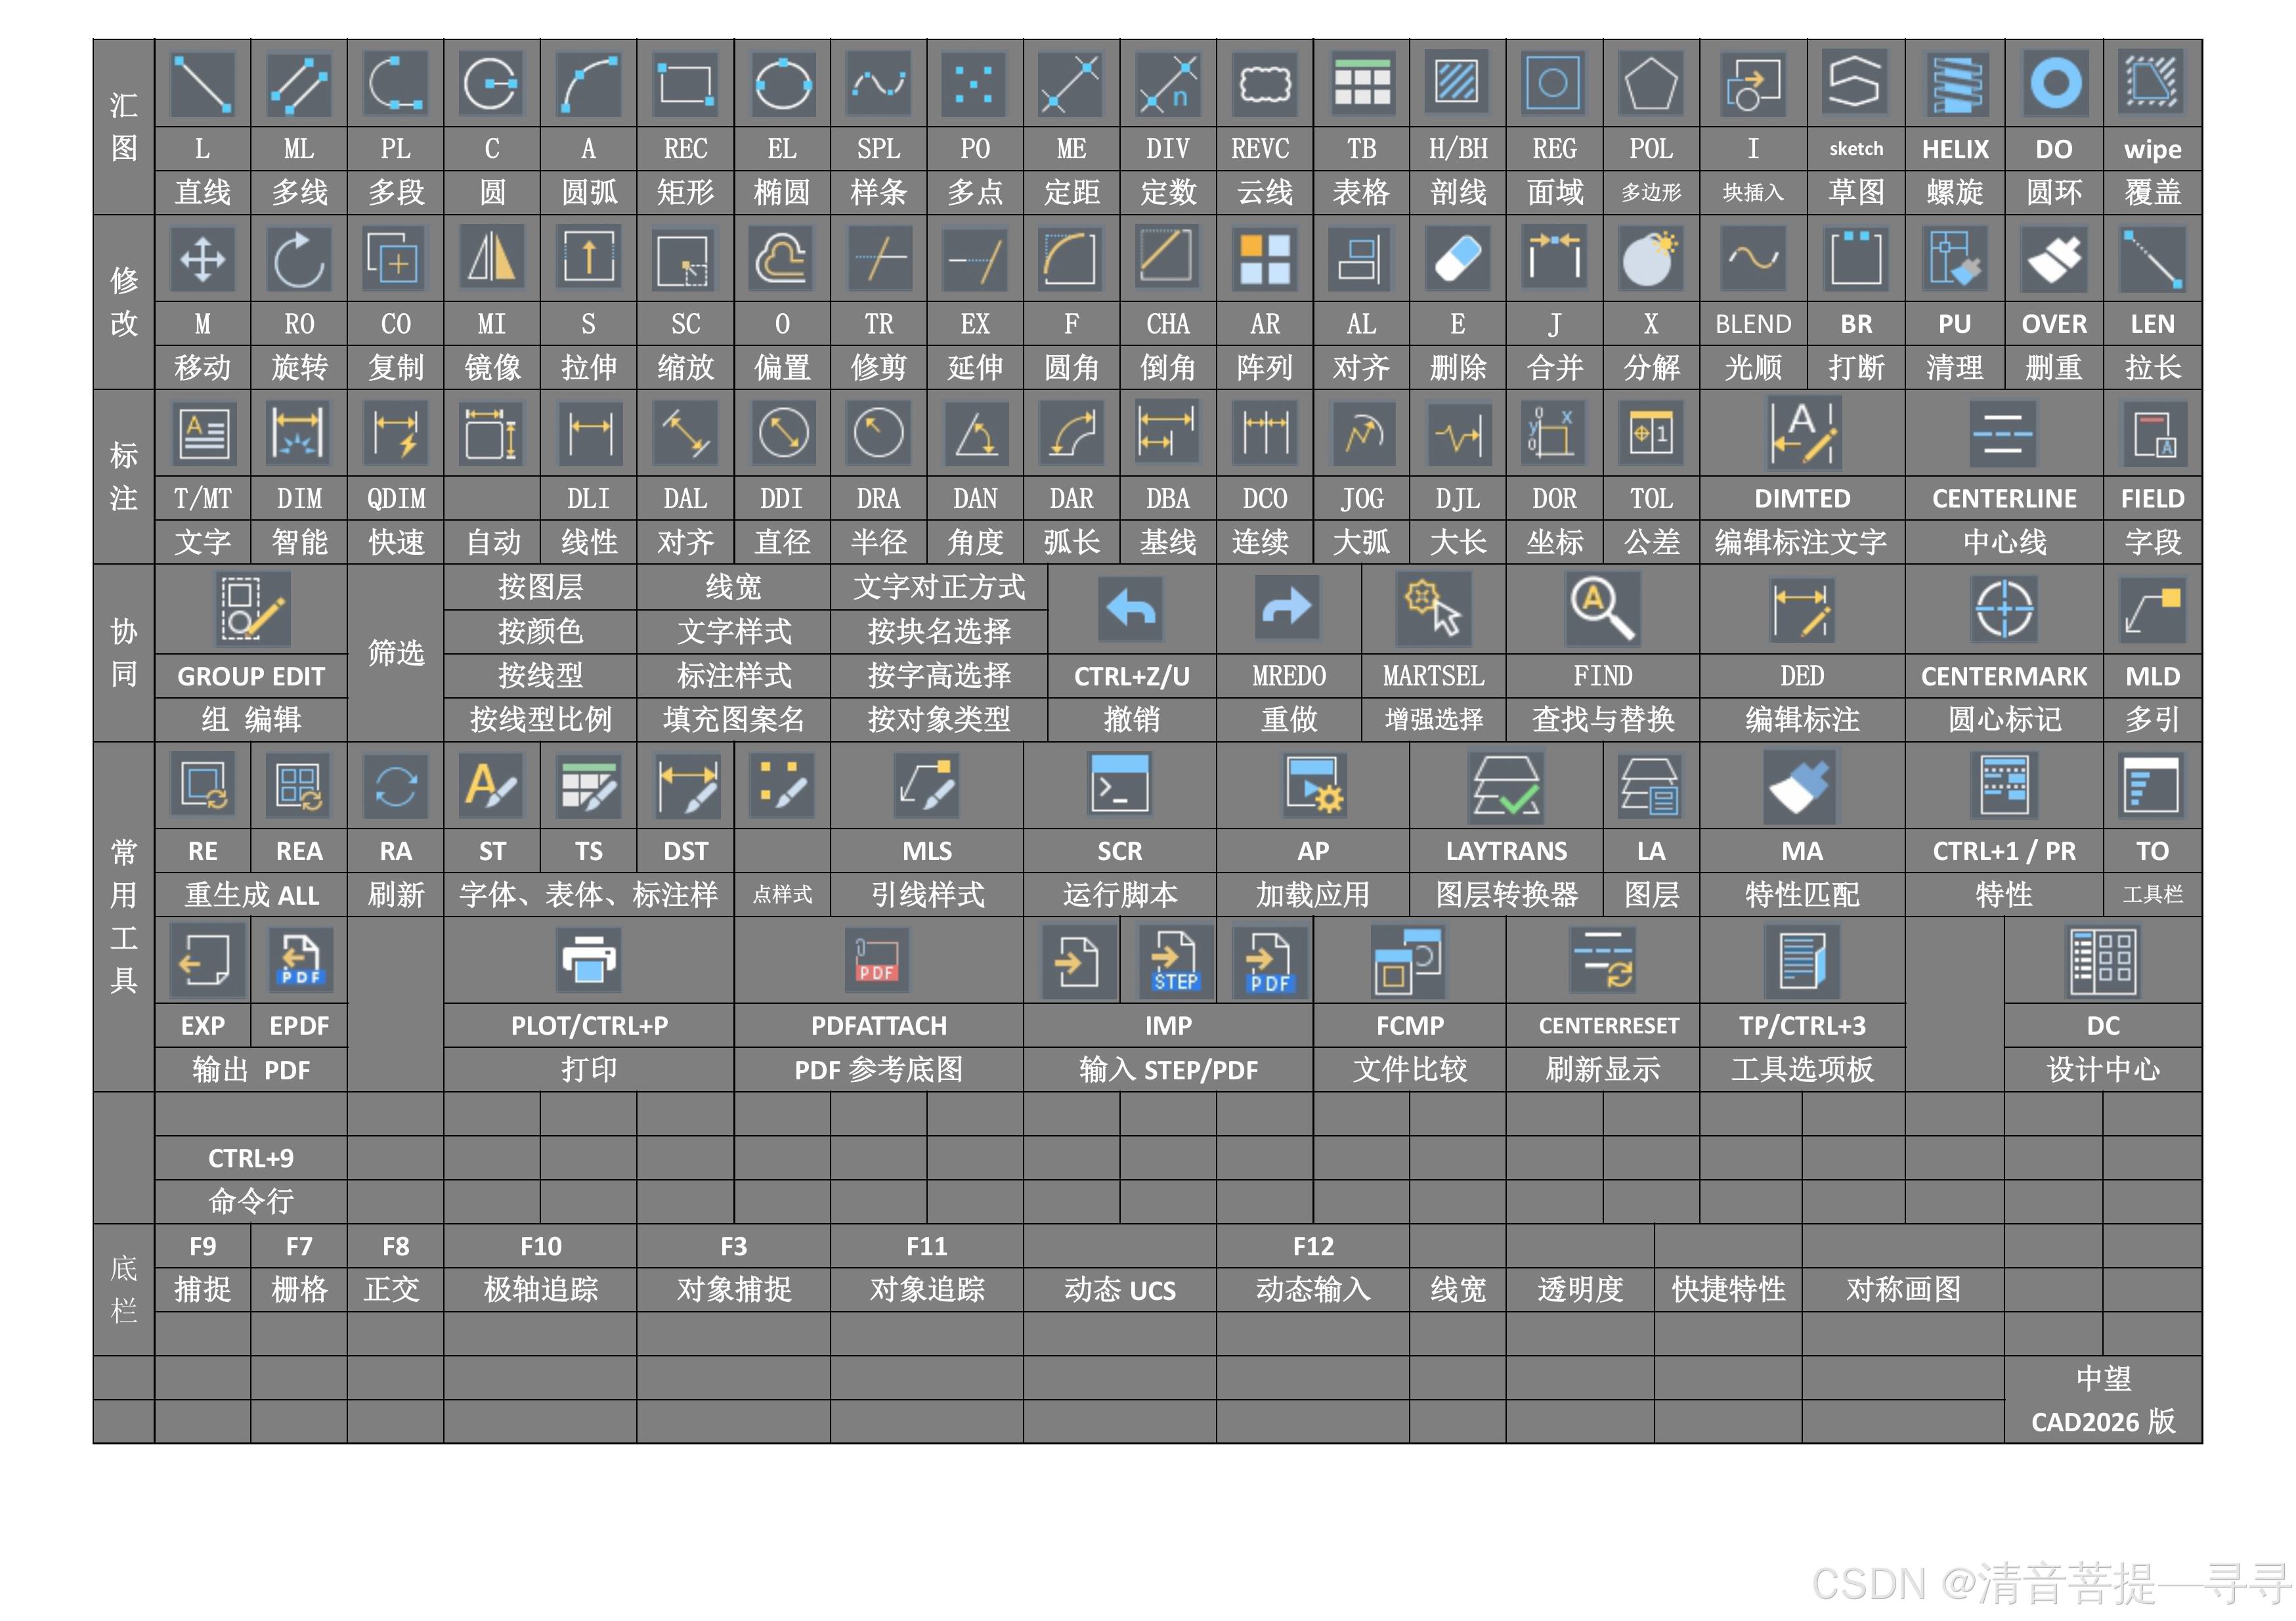Click the PLOT printer icon

point(588,960)
